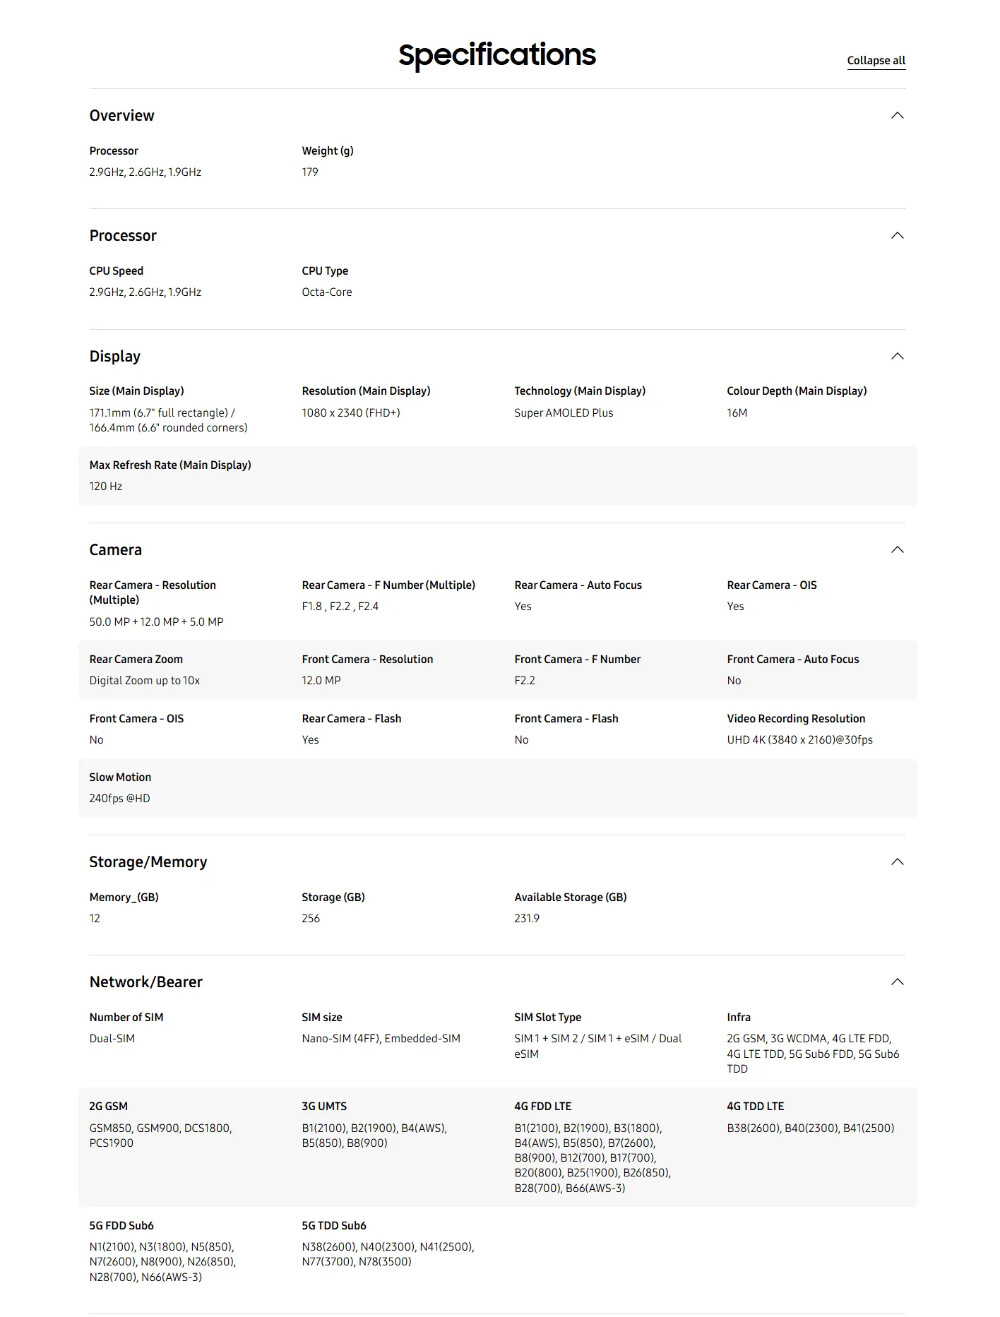
Task: Collapse the Display section chevron arrow
Action: 897,357
